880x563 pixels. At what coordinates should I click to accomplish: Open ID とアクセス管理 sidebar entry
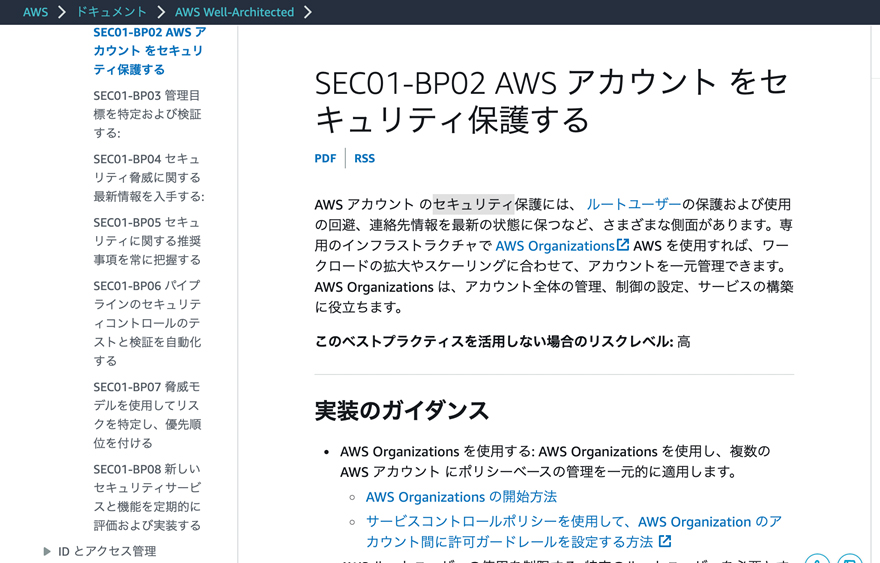[107, 551]
